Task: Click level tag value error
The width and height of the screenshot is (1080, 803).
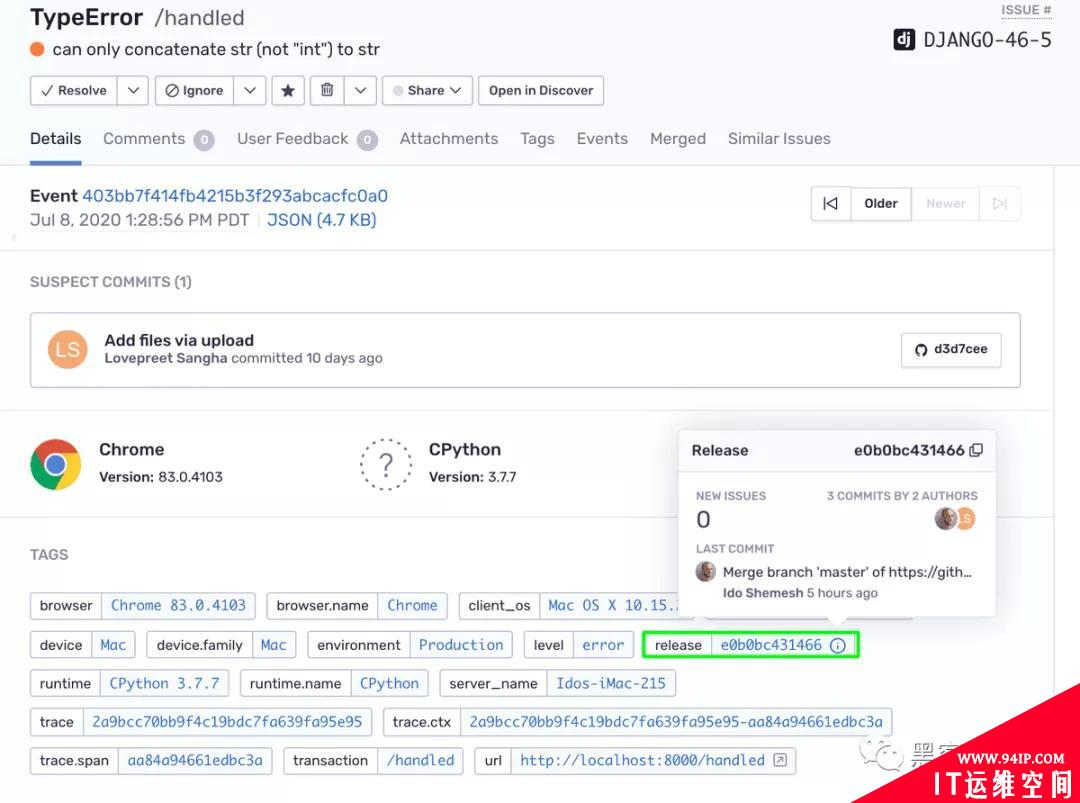Action: click(x=603, y=645)
